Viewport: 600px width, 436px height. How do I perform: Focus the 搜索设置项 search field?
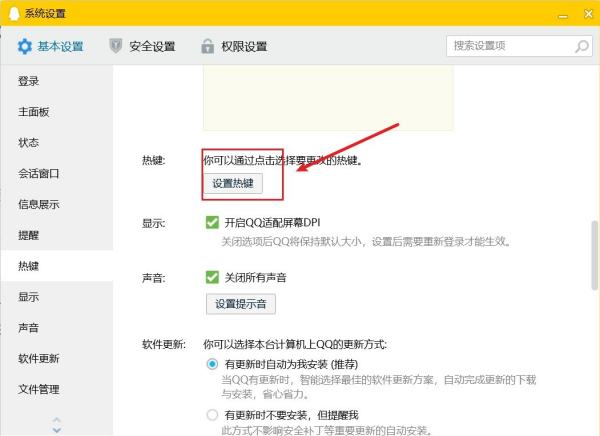click(519, 46)
